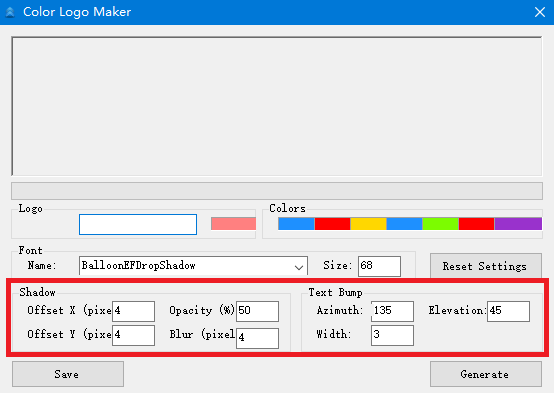Screen dimensions: 554x393
Task: Select the green swatch in Colors
Action: coord(440,224)
